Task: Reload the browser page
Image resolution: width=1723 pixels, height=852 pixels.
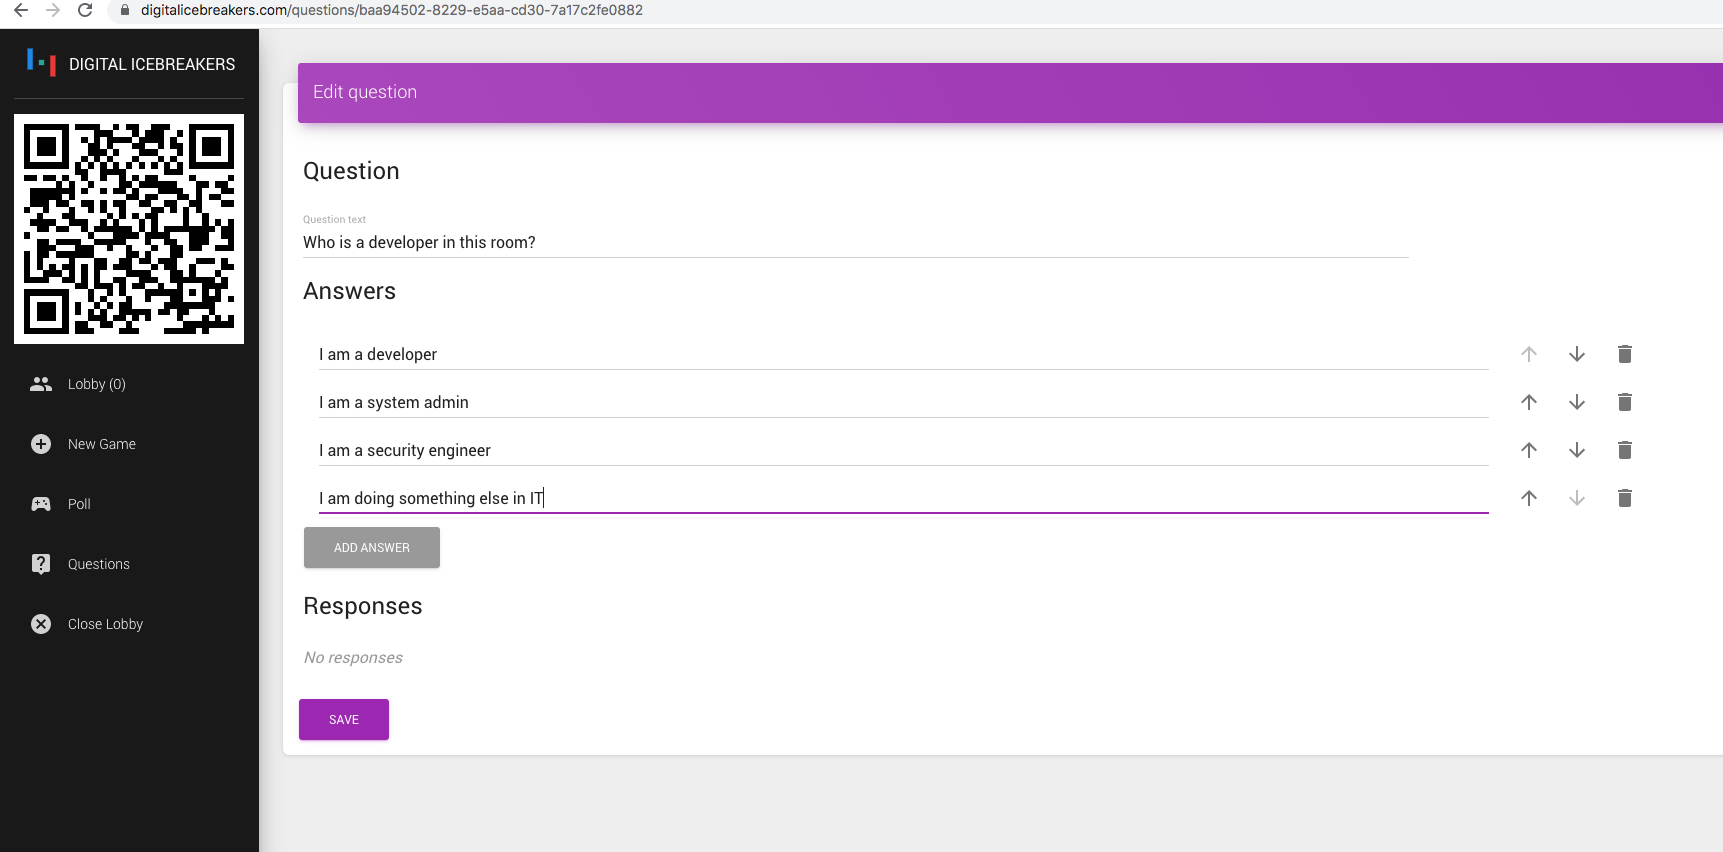Action: point(85,10)
